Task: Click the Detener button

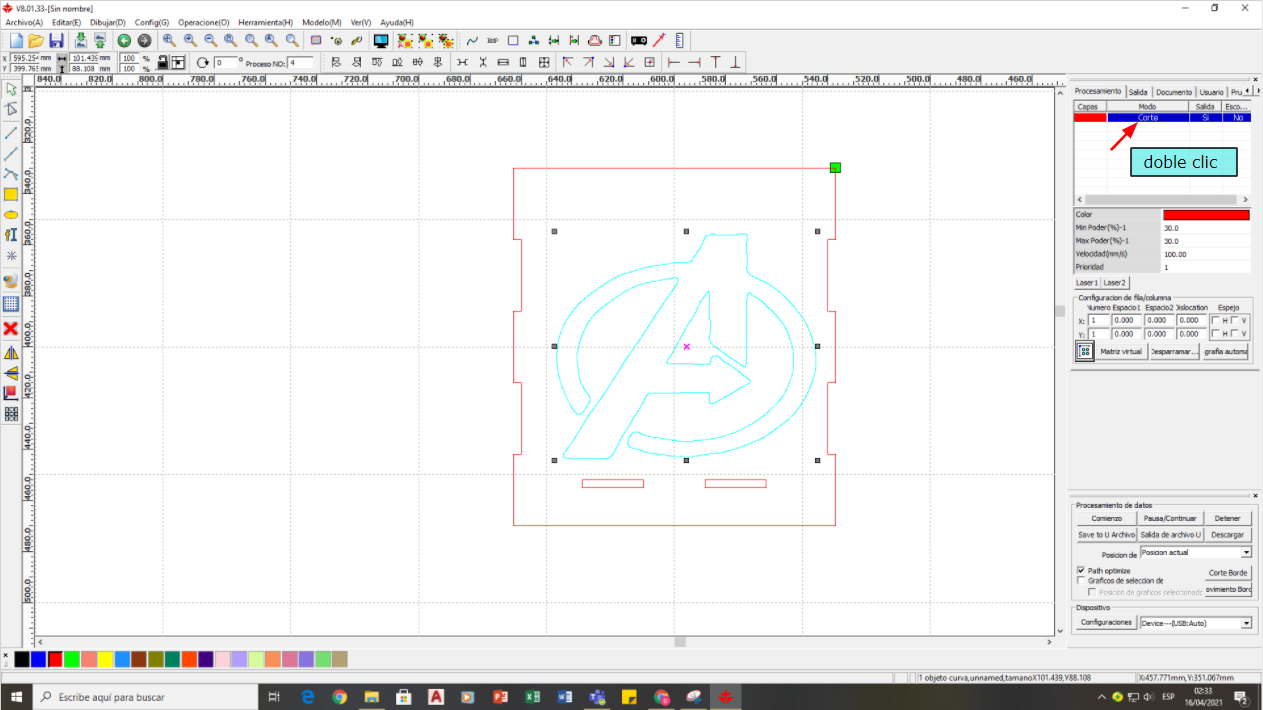Action: point(1227,519)
